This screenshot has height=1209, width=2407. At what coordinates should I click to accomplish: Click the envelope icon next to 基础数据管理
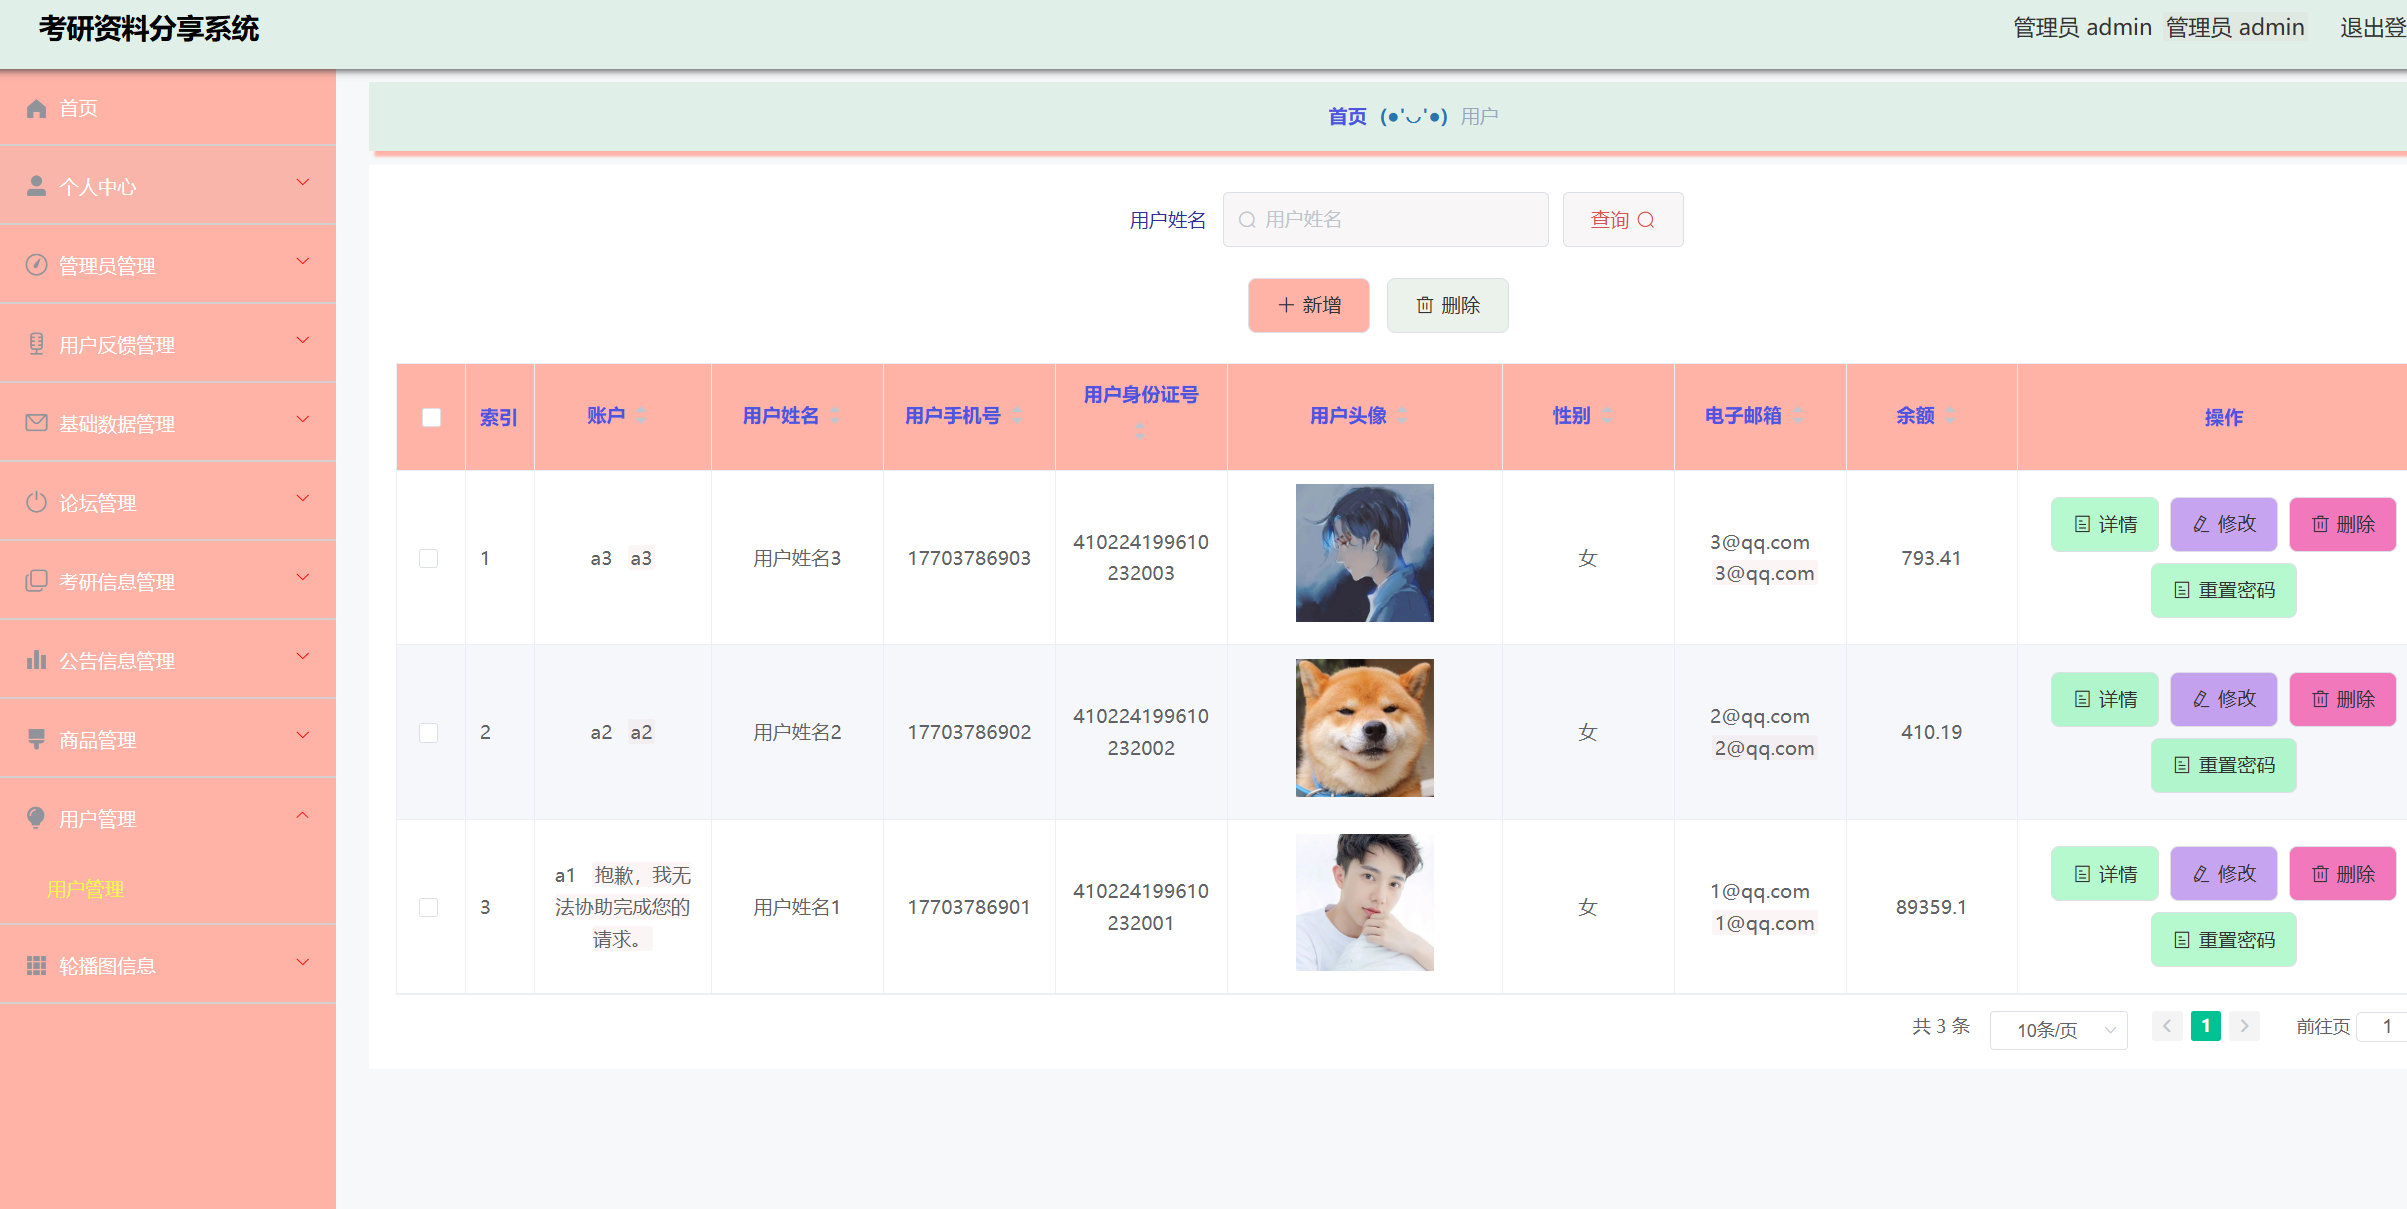point(36,422)
